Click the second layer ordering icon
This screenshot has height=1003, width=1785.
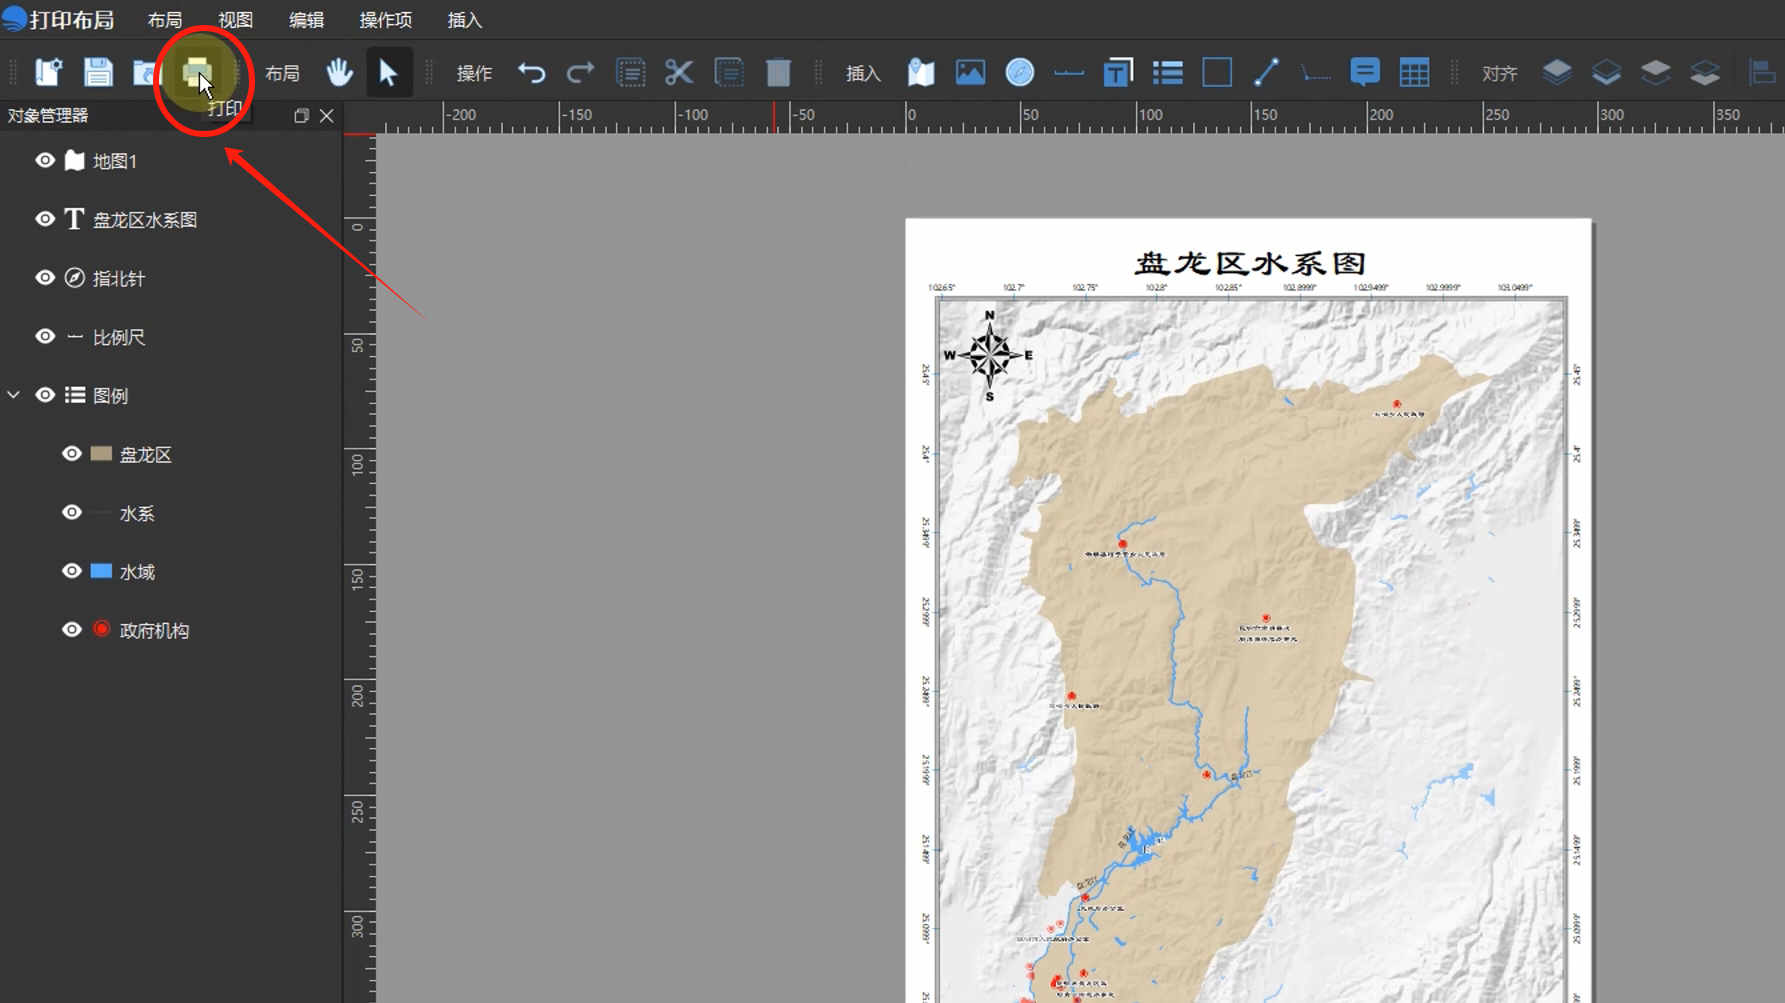click(1606, 73)
